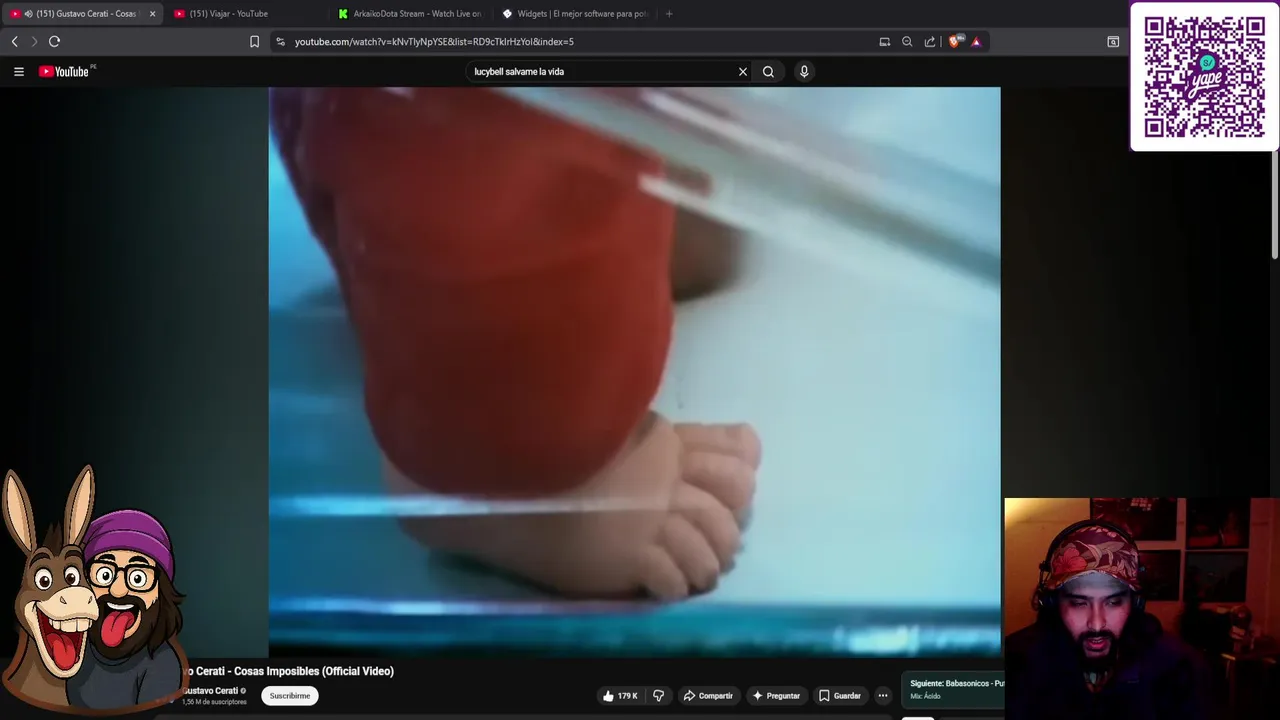Click the browser forward arrow
This screenshot has height=720, width=1280.
[x=34, y=41]
